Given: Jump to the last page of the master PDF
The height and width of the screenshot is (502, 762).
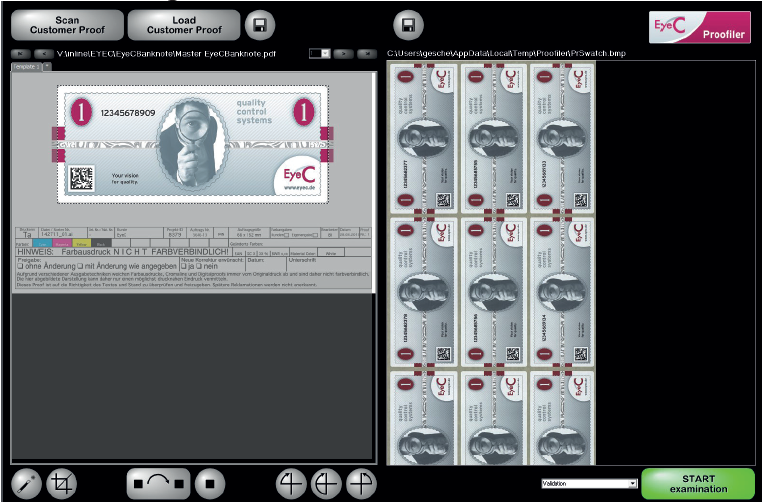Looking at the screenshot, I should point(367,53).
